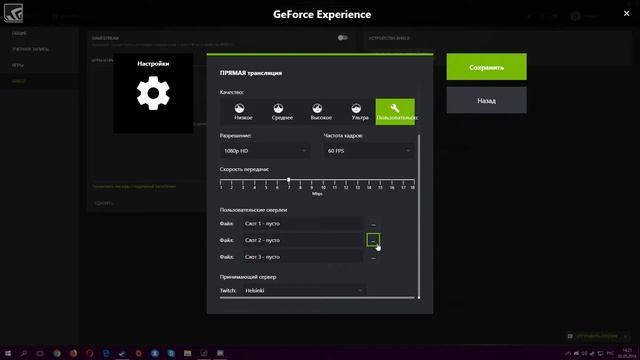Open the Частота кадров dropdown showing 60 FPS
Viewport: 640px width, 360px height.
[x=369, y=151]
